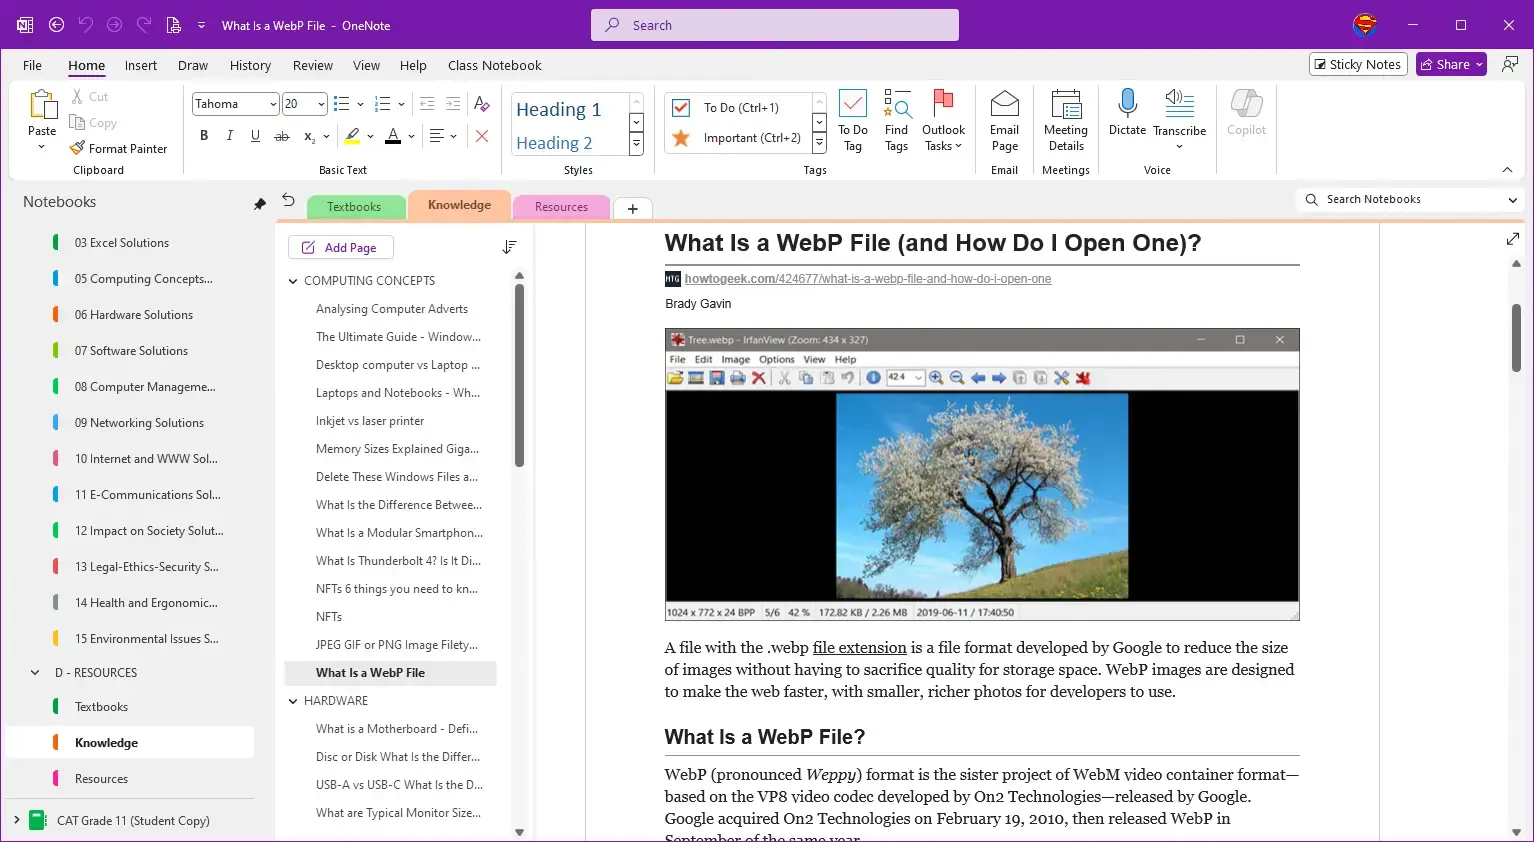Click the text highlight color button
Viewport: 1534px width, 842px height.
[352, 136]
